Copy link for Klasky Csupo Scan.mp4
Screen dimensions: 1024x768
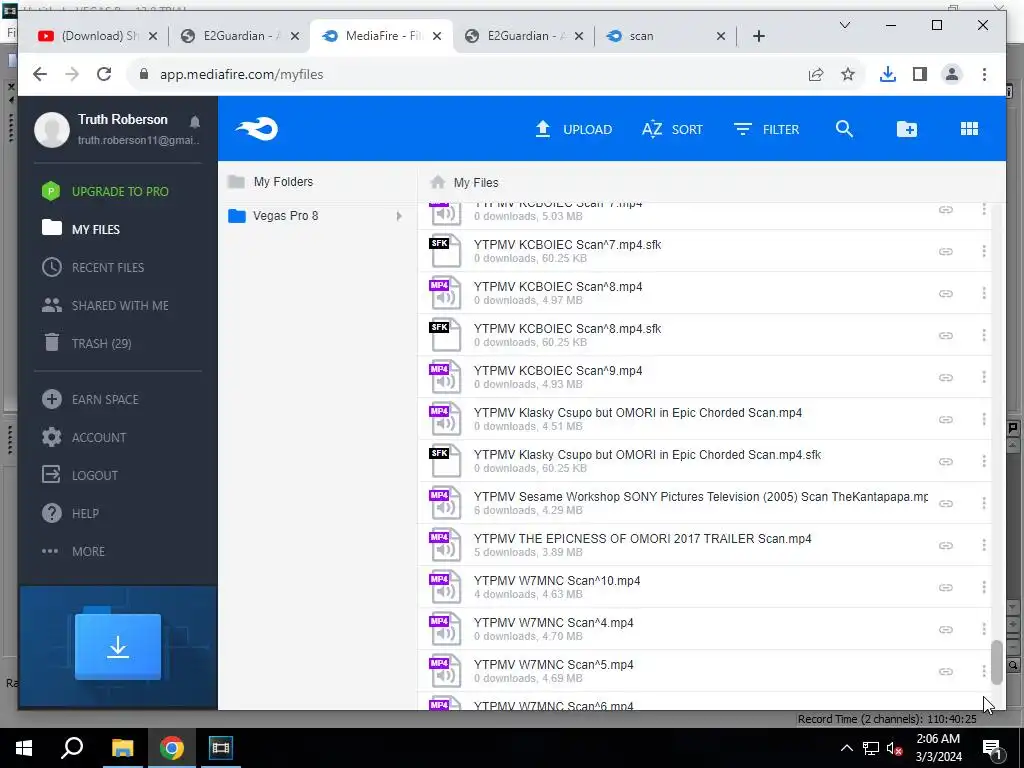945,419
